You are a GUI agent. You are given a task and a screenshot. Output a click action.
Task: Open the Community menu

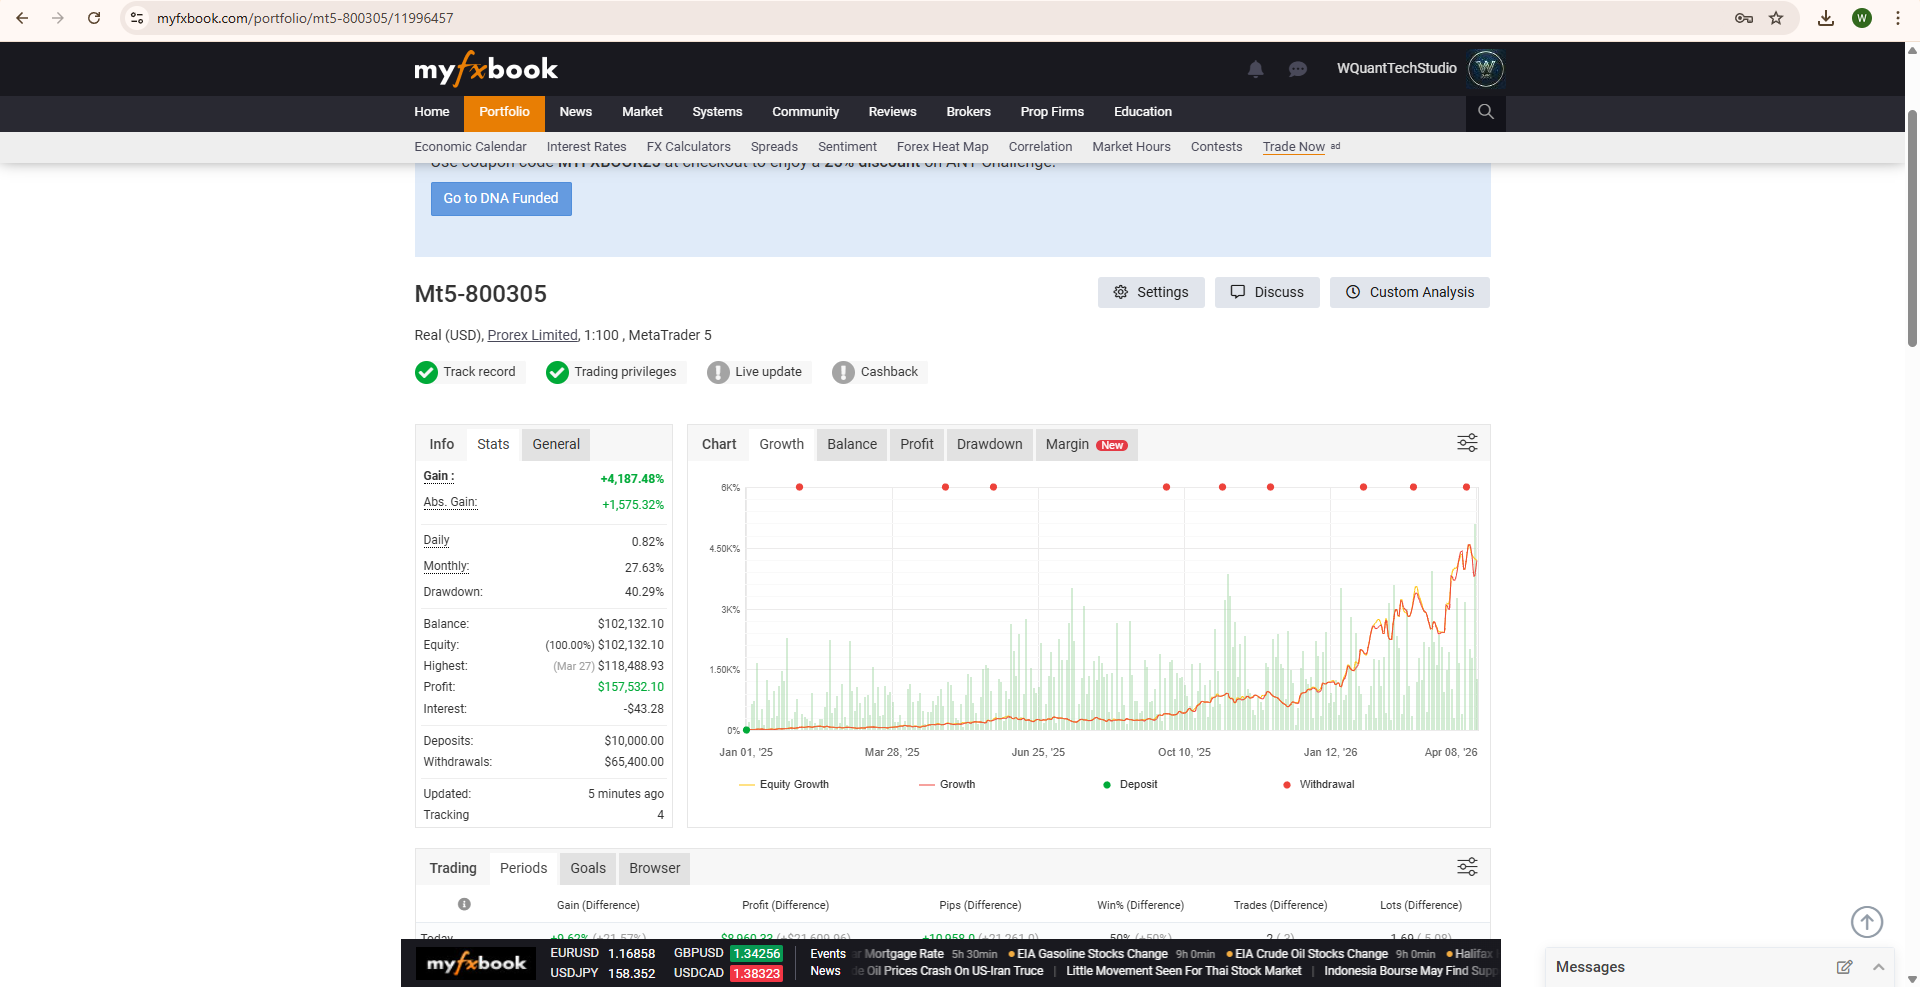(x=805, y=112)
